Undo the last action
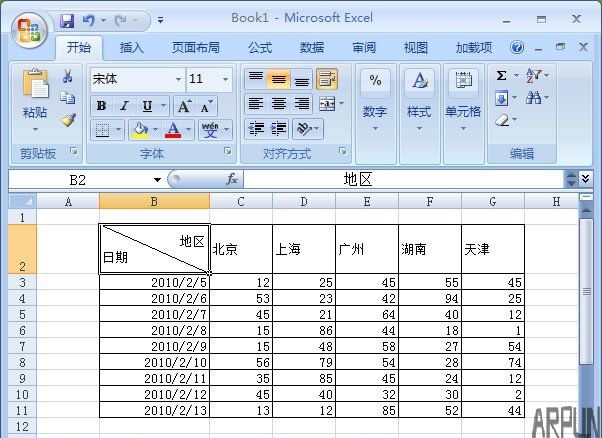Screen dimensions: 602x438 [x=88, y=20]
